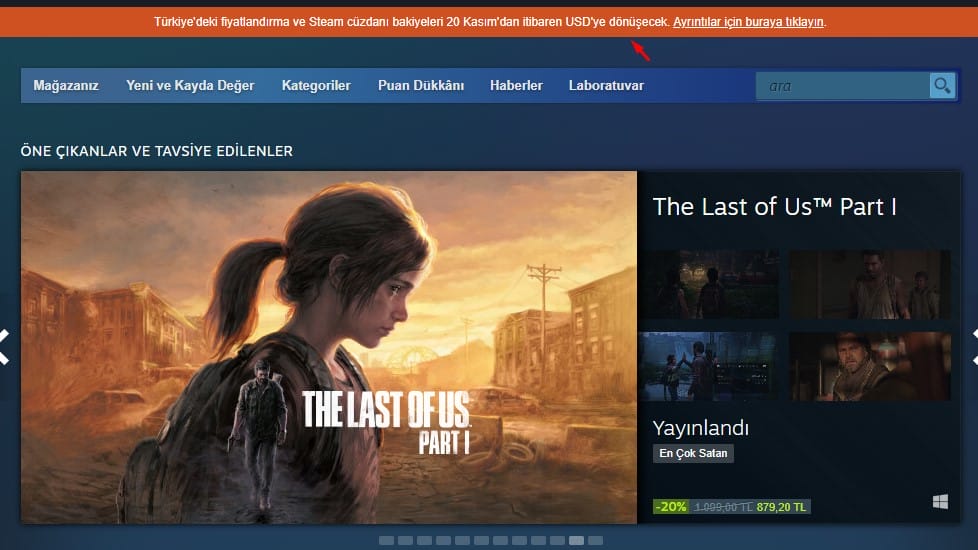This screenshot has height=550, width=978.
Task: Focus the 'ara' search field
Action: click(843, 85)
